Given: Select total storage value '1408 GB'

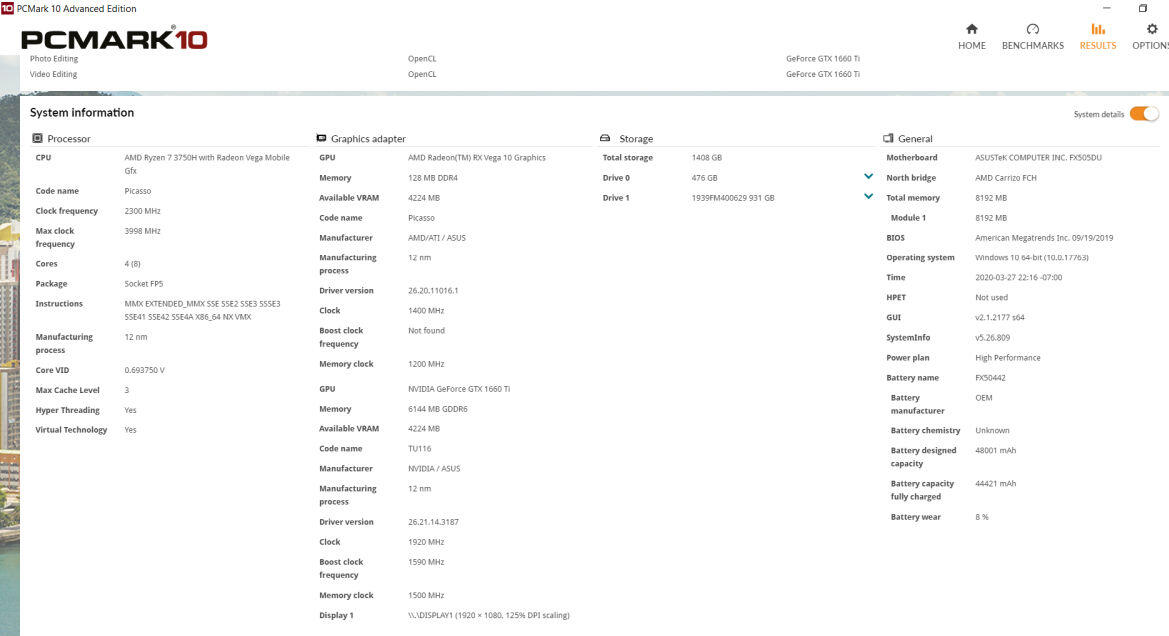Looking at the screenshot, I should click(x=707, y=157).
